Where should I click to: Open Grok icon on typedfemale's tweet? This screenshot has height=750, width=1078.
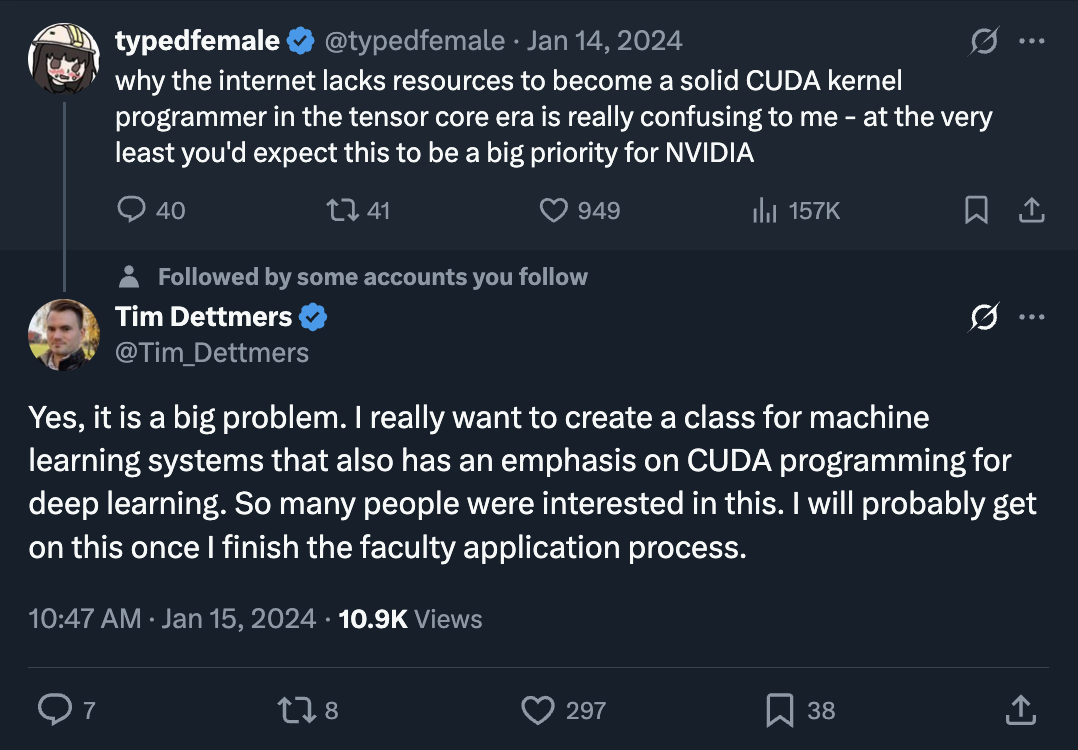(x=984, y=41)
